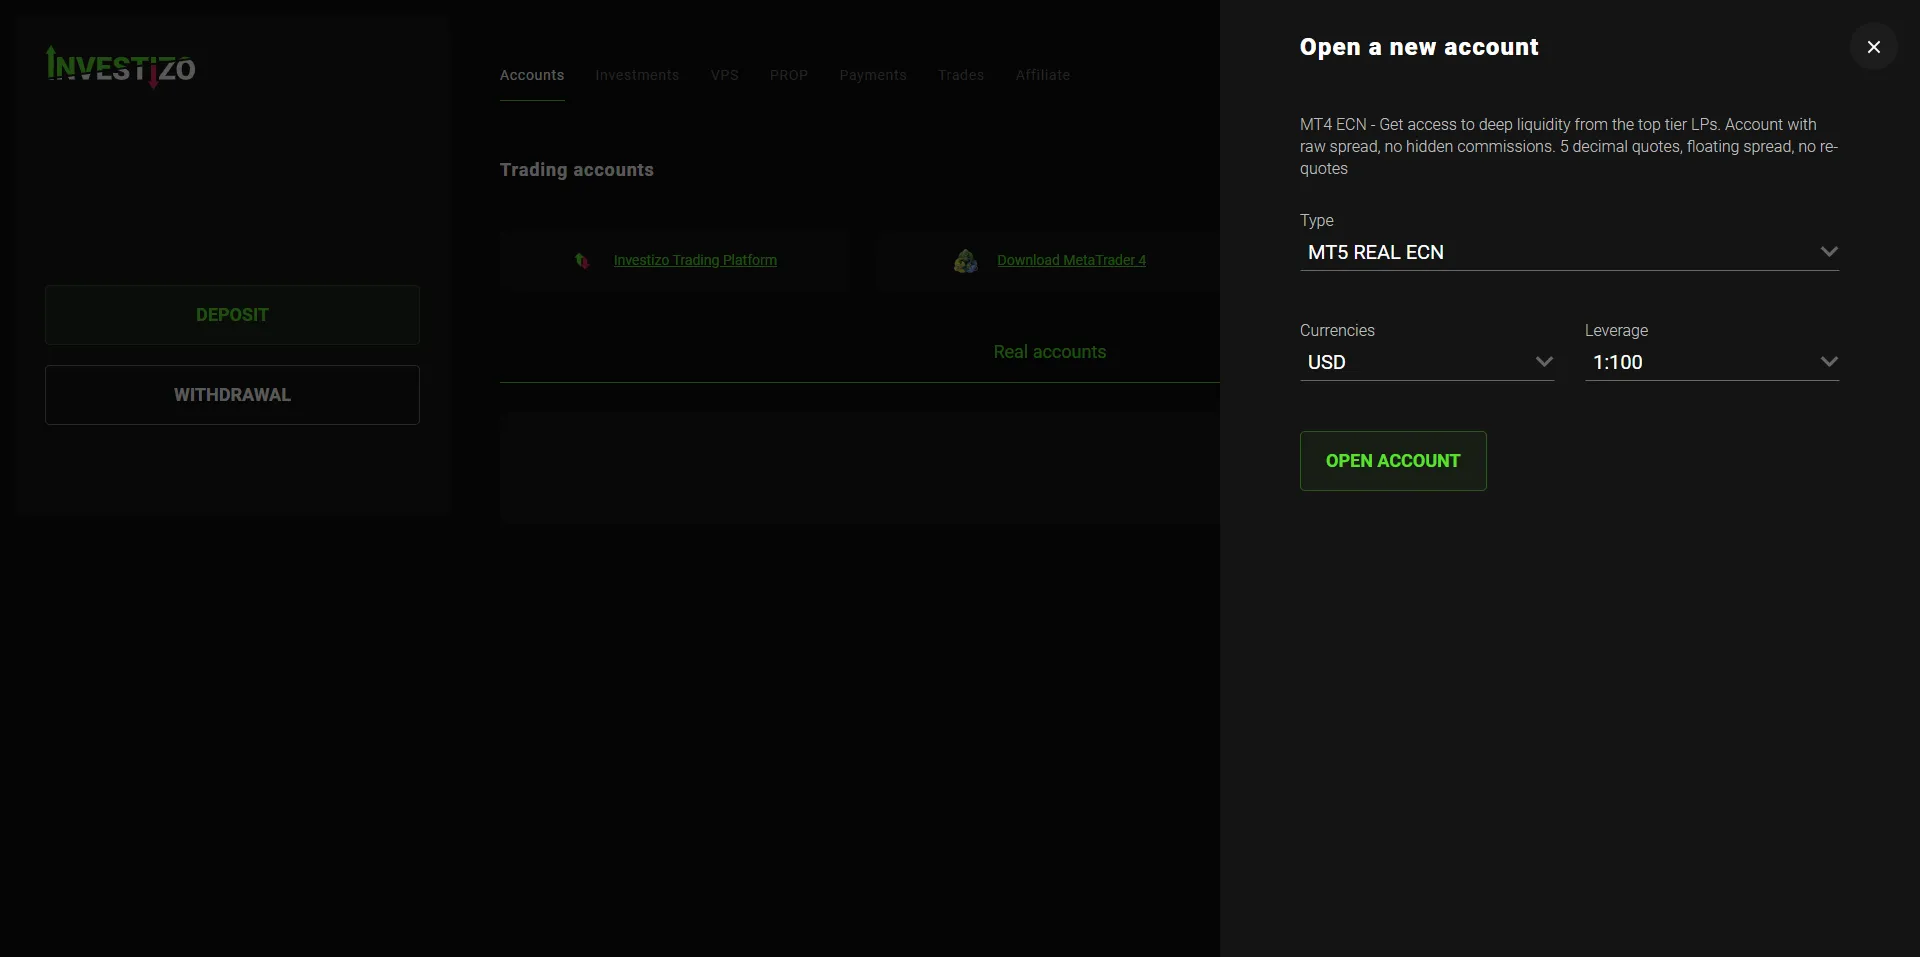Open the 1:100 leverage dropdown

1712,362
